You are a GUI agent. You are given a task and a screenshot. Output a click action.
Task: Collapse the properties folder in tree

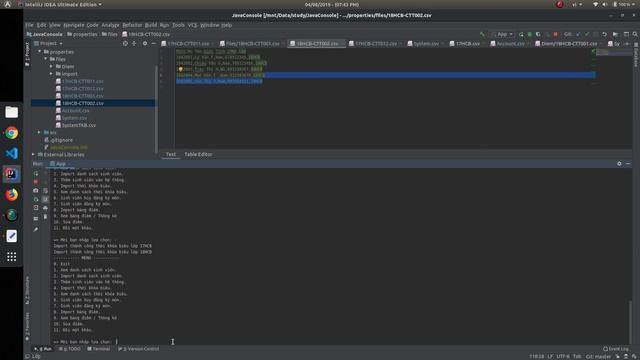tap(40, 52)
